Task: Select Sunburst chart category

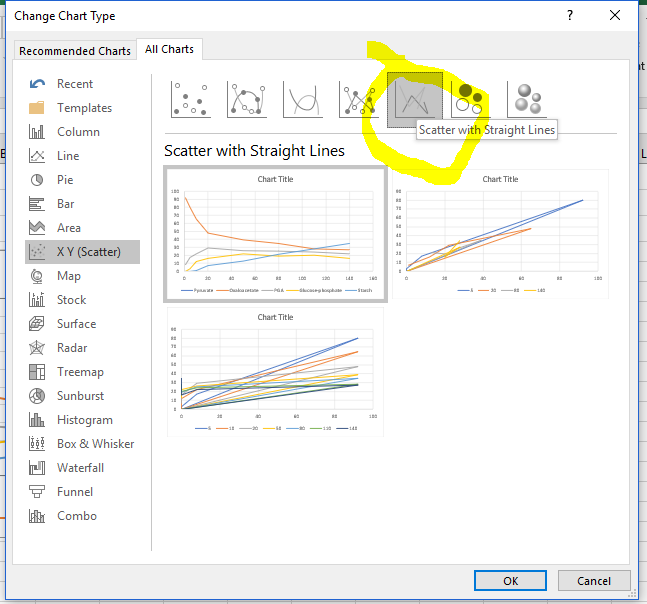Action: [83, 396]
